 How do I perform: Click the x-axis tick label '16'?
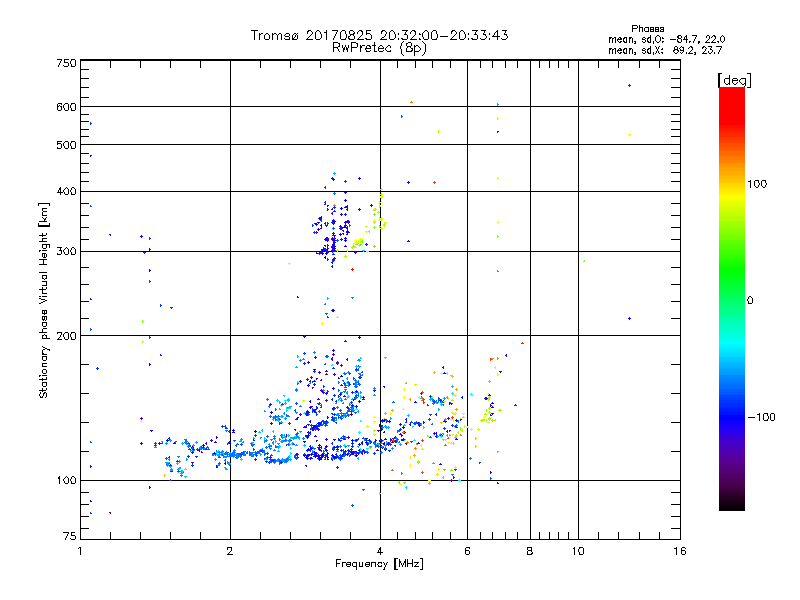point(680,551)
